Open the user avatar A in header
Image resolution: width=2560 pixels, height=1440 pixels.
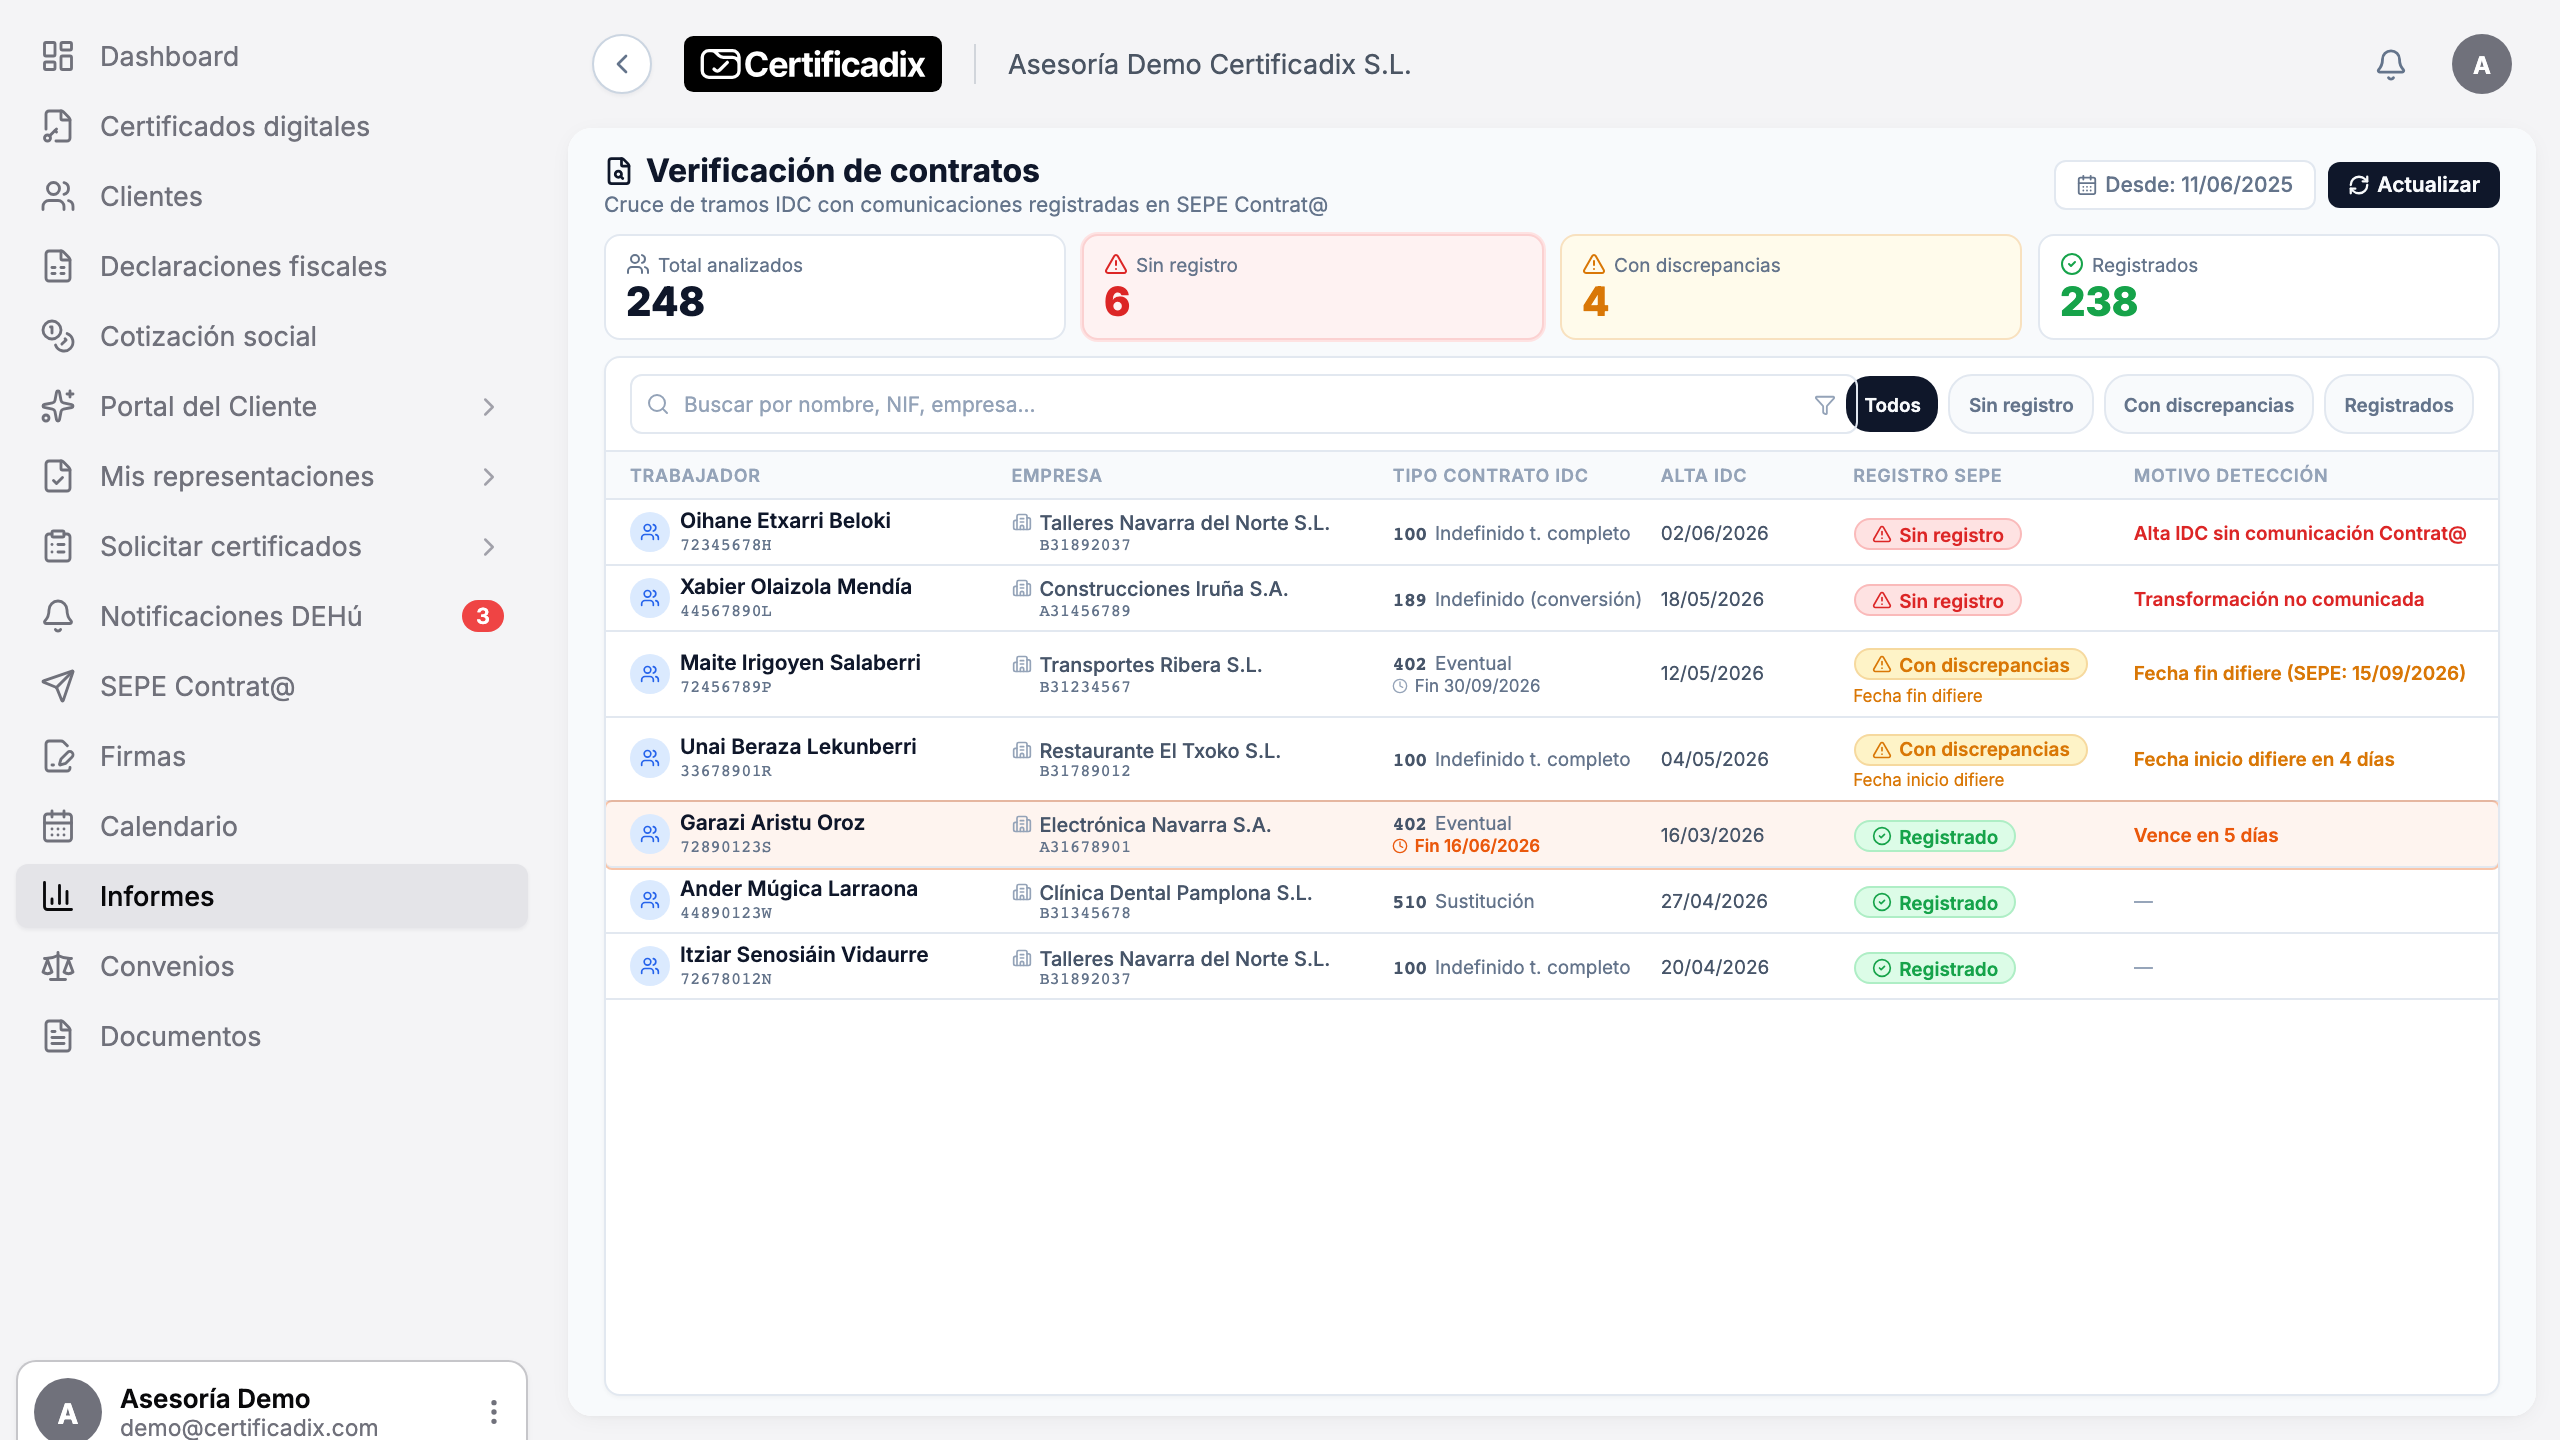pyautogui.click(x=2481, y=65)
